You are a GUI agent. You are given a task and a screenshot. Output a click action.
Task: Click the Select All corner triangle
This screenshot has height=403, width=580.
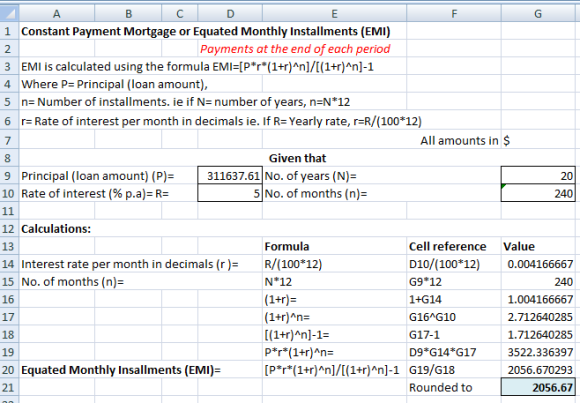(x=10, y=14)
